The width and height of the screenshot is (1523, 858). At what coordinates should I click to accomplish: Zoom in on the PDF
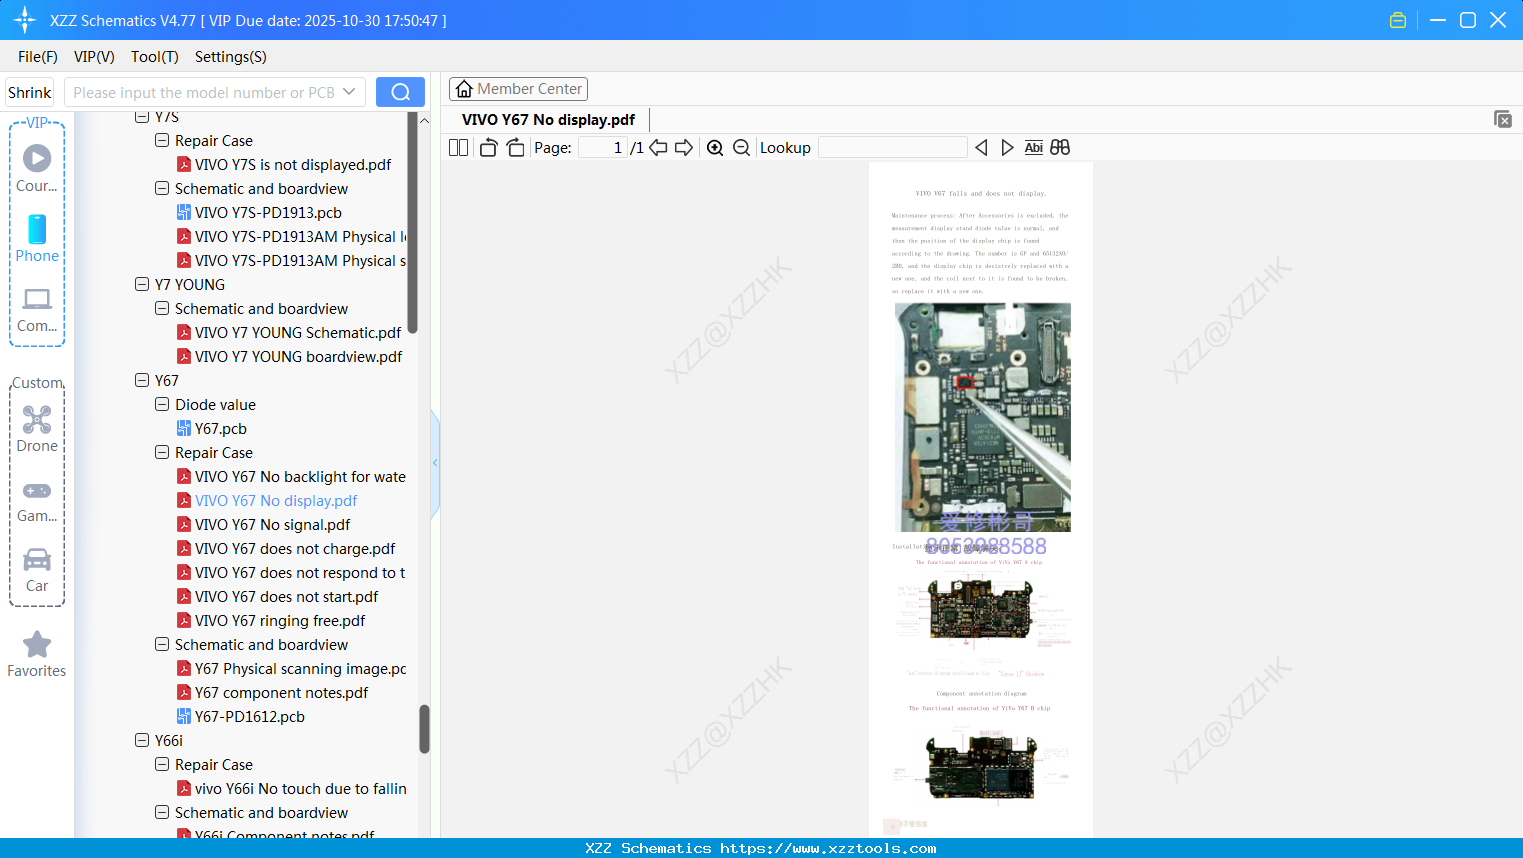(715, 148)
